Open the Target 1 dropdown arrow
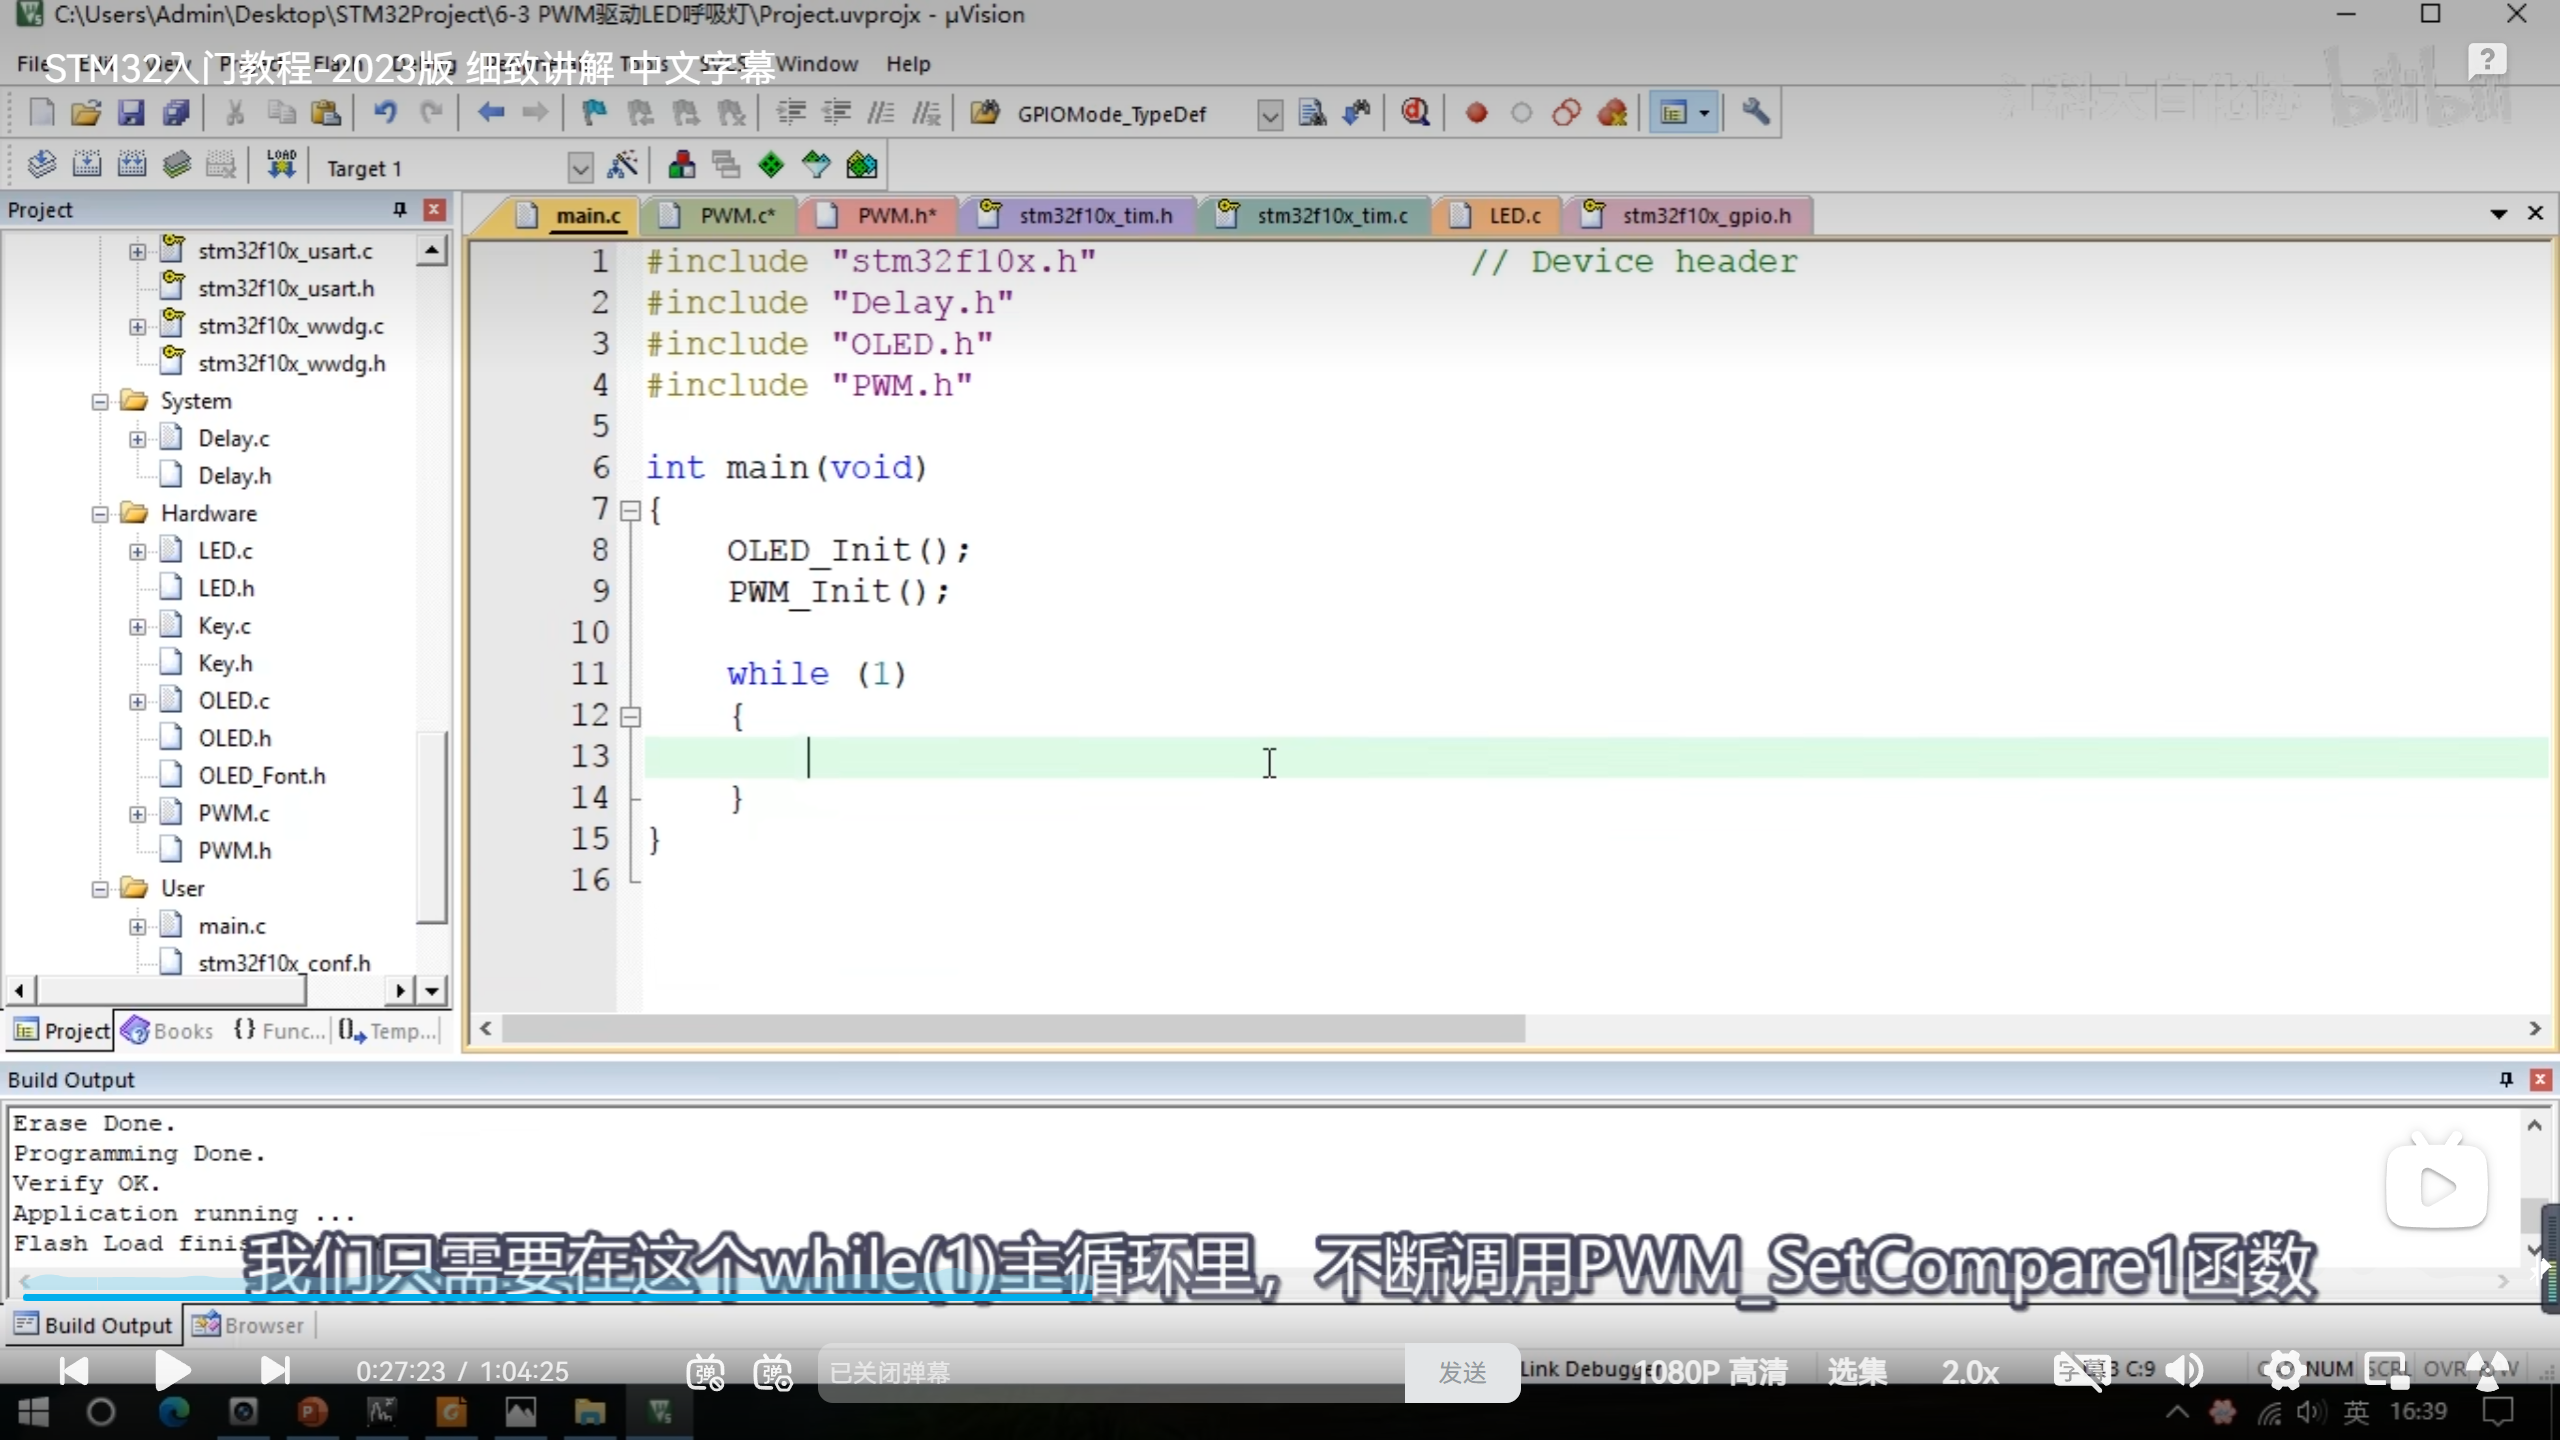This screenshot has width=2560, height=1440. [x=580, y=168]
